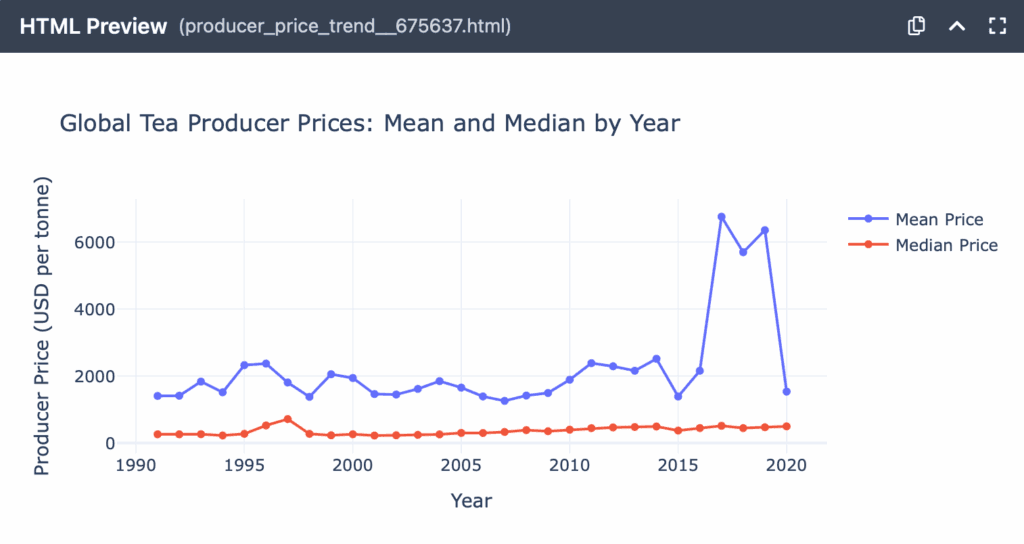Click the 2020 data point on the Mean Price line
The image size is (1024, 544).
pos(786,392)
